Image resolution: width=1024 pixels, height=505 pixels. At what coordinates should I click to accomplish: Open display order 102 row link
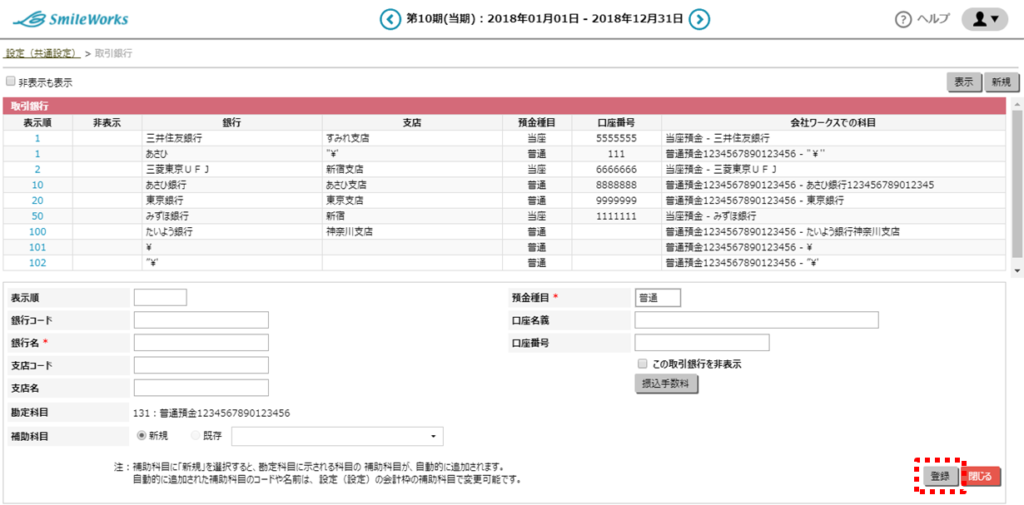[x=37, y=263]
